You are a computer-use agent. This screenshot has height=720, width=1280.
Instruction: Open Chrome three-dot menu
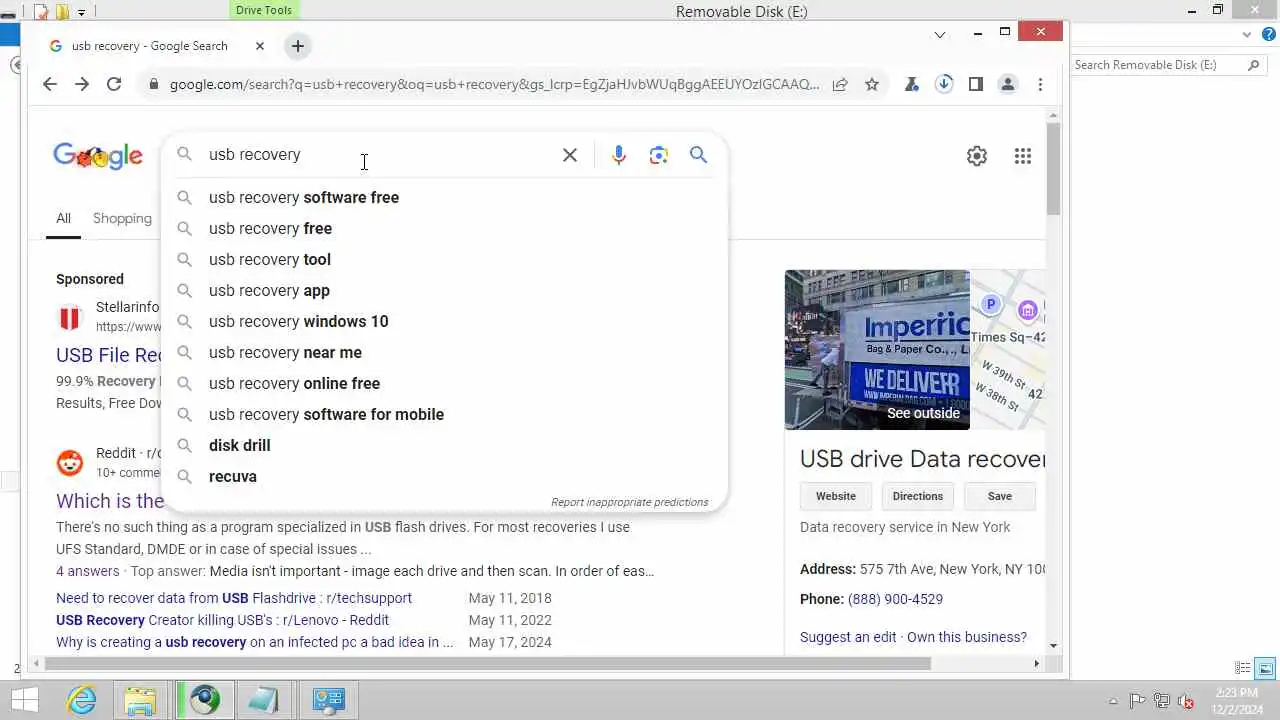(x=1040, y=84)
